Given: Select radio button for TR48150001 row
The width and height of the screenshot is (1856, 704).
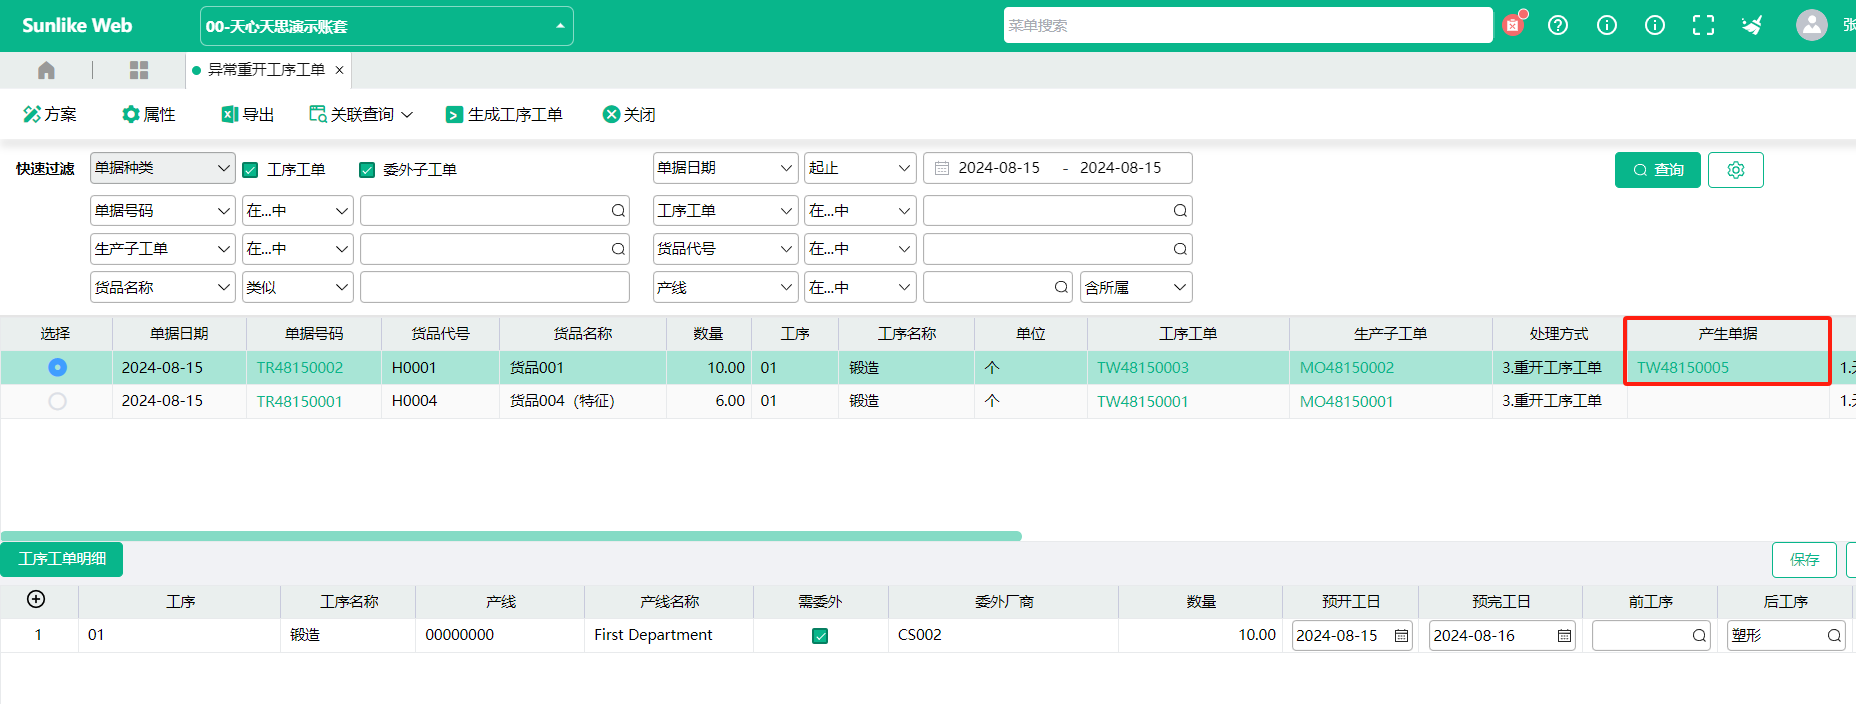Looking at the screenshot, I should (57, 401).
